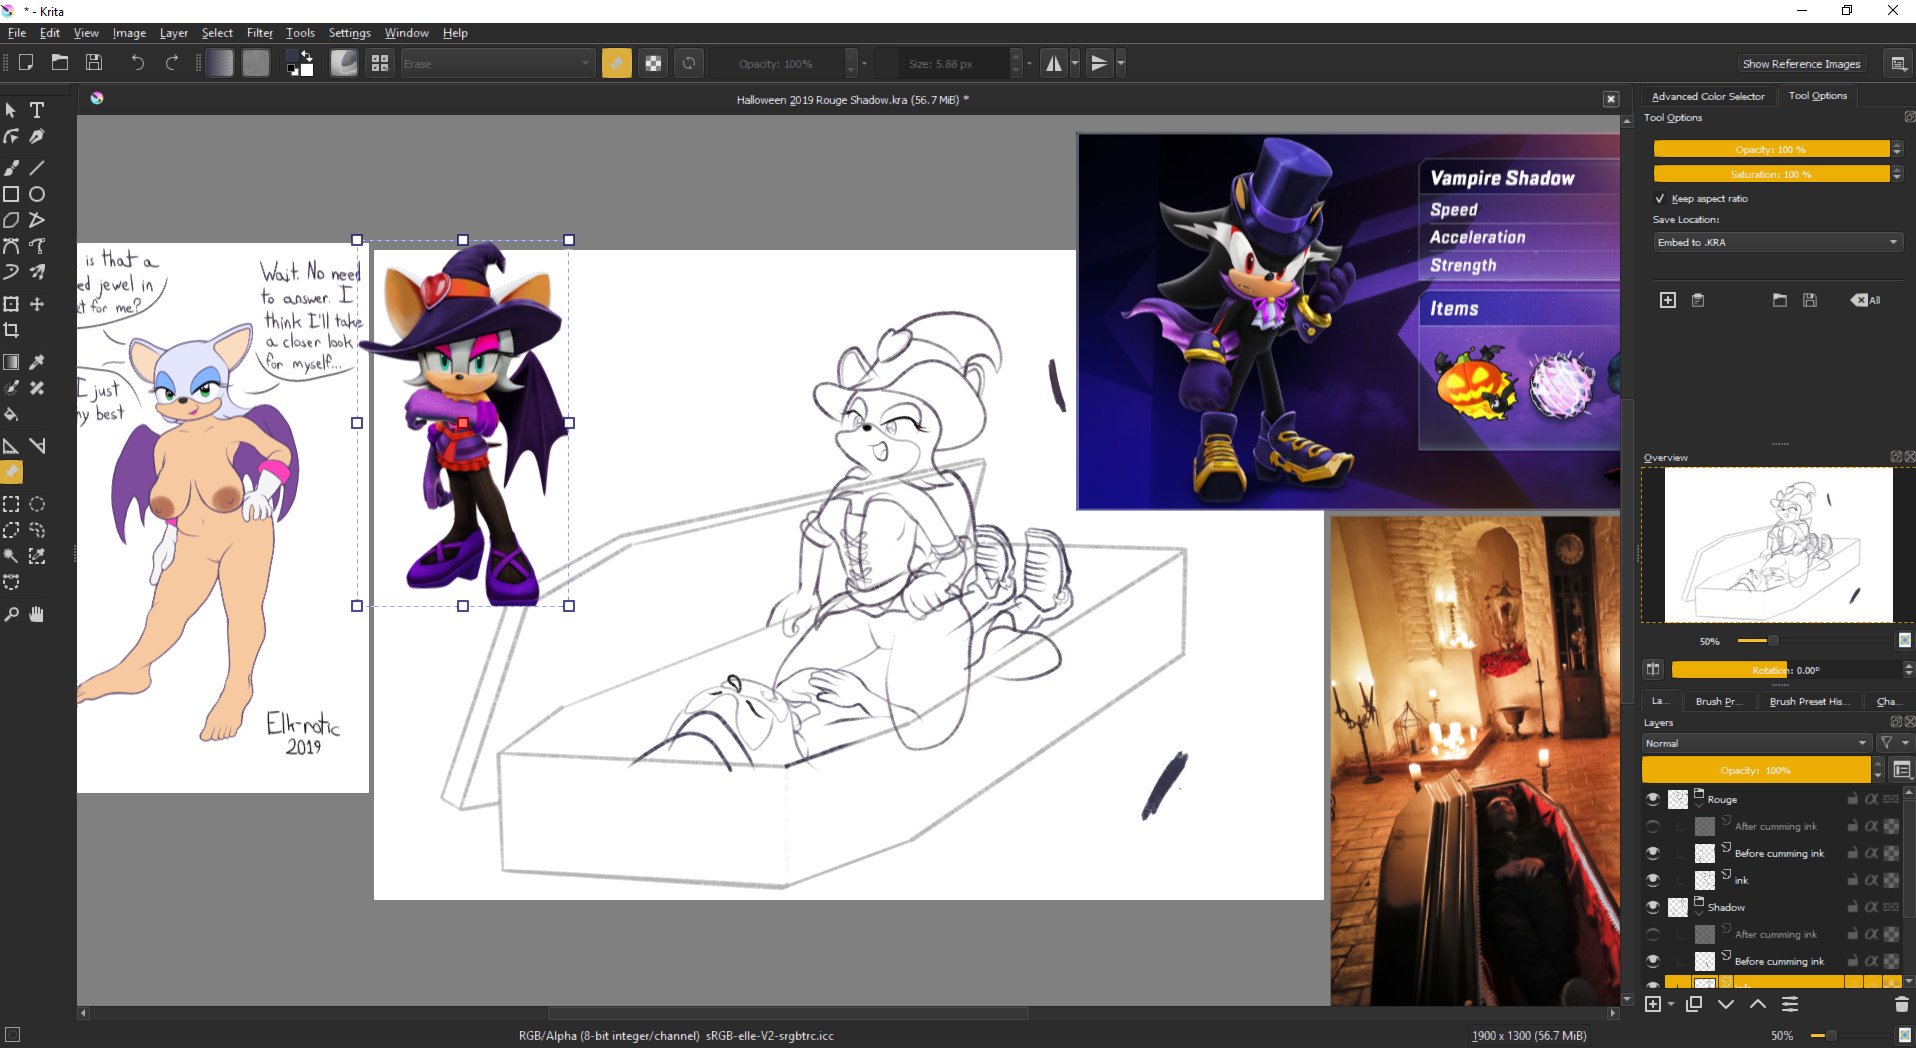Toggle eraser mode in the toolbar
This screenshot has width=1916, height=1048.
coord(617,63)
